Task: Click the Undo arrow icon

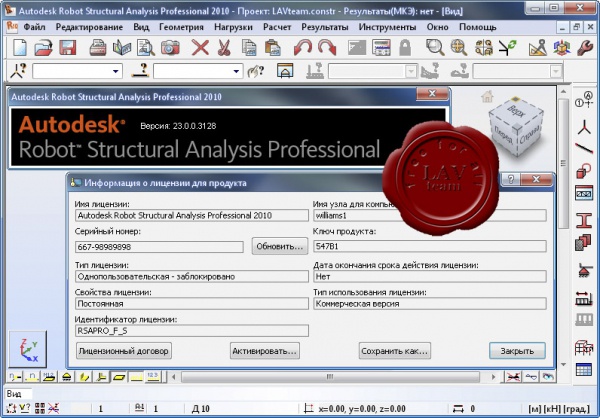Action: [303, 48]
